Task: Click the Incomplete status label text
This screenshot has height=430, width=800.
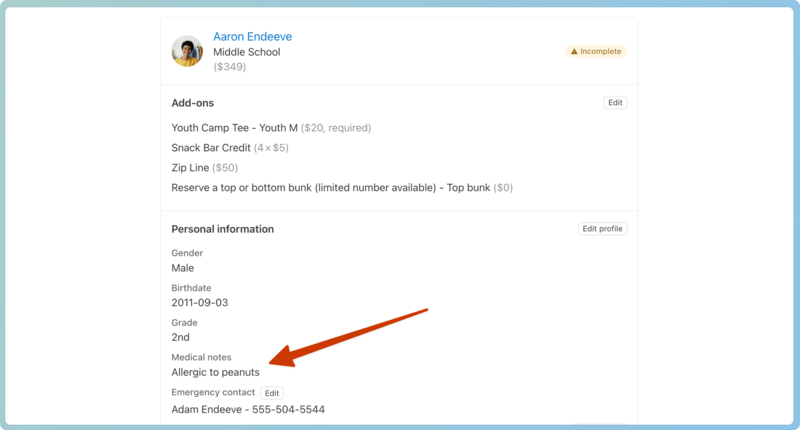Action: (x=601, y=52)
